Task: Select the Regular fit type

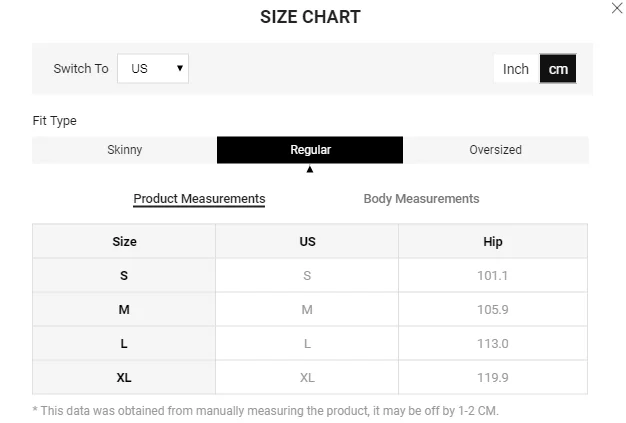Action: point(310,150)
